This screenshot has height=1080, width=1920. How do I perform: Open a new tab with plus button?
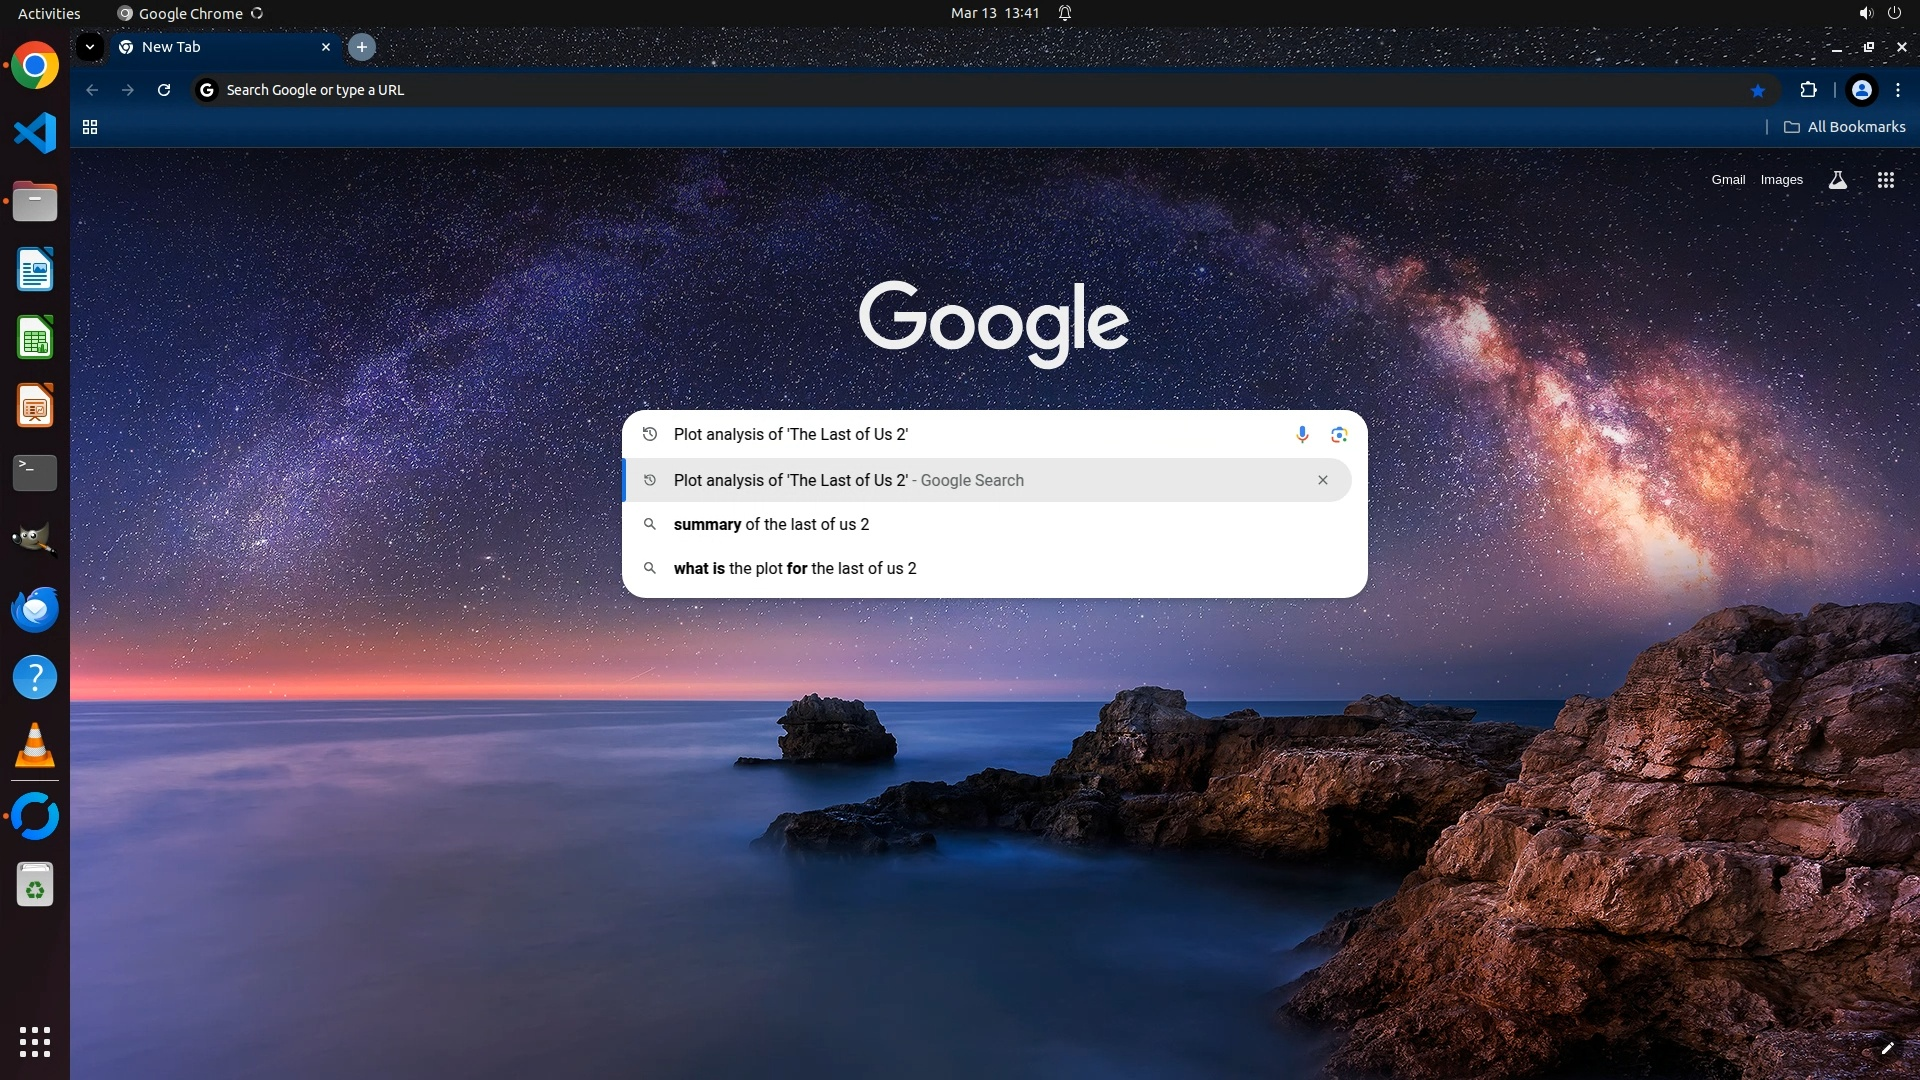pyautogui.click(x=362, y=47)
